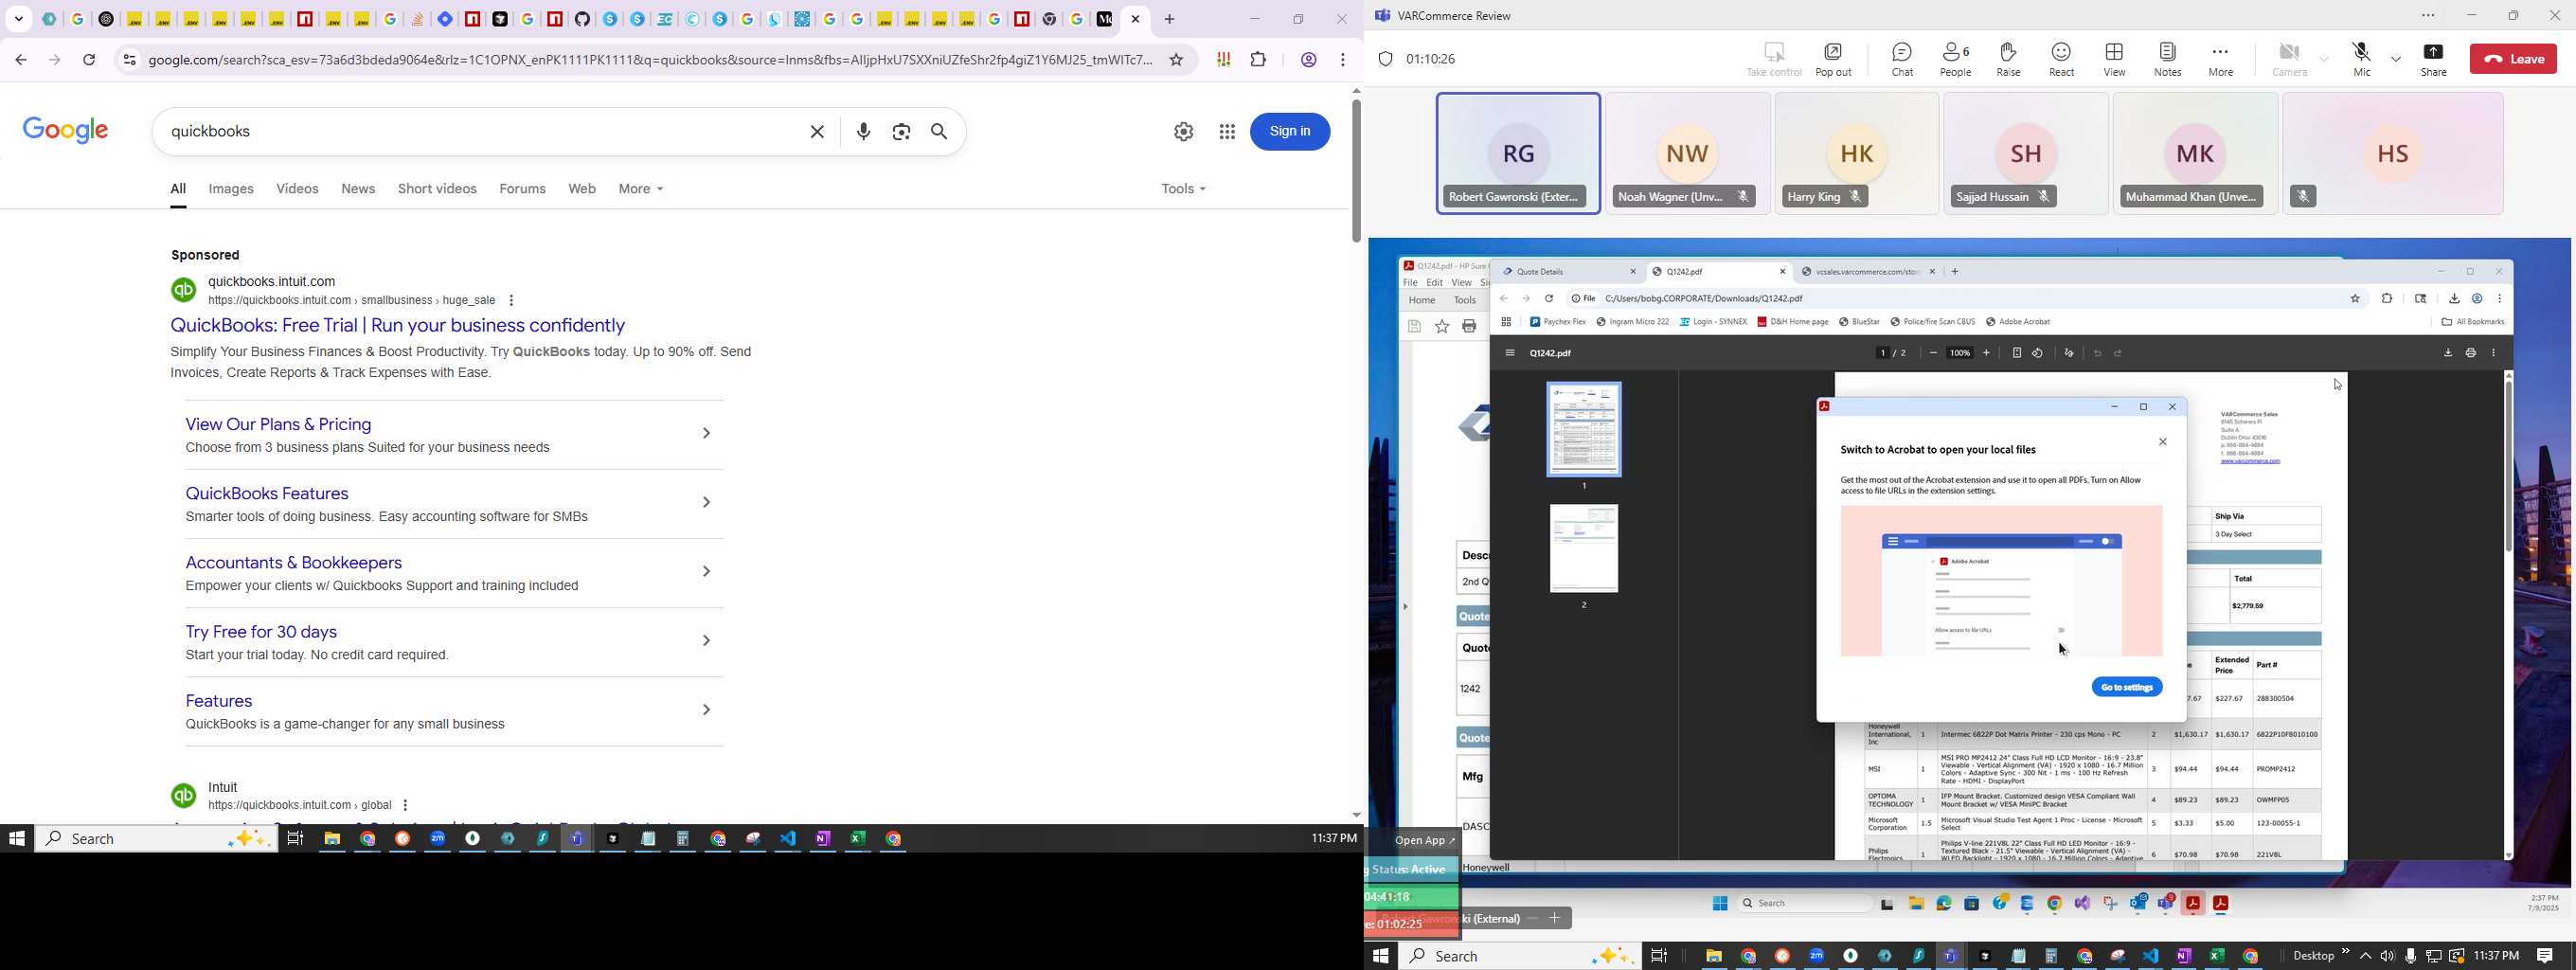Show the People participants list

(x=1956, y=59)
